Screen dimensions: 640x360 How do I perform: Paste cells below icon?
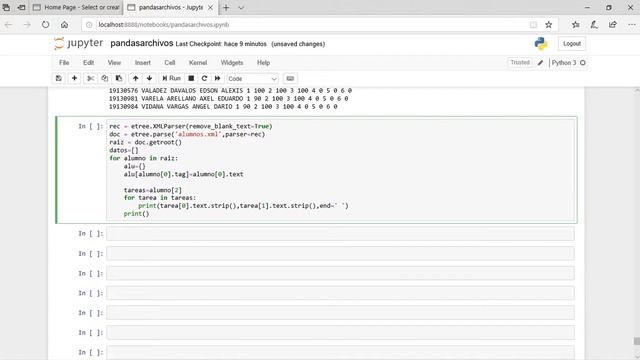click(x=119, y=78)
